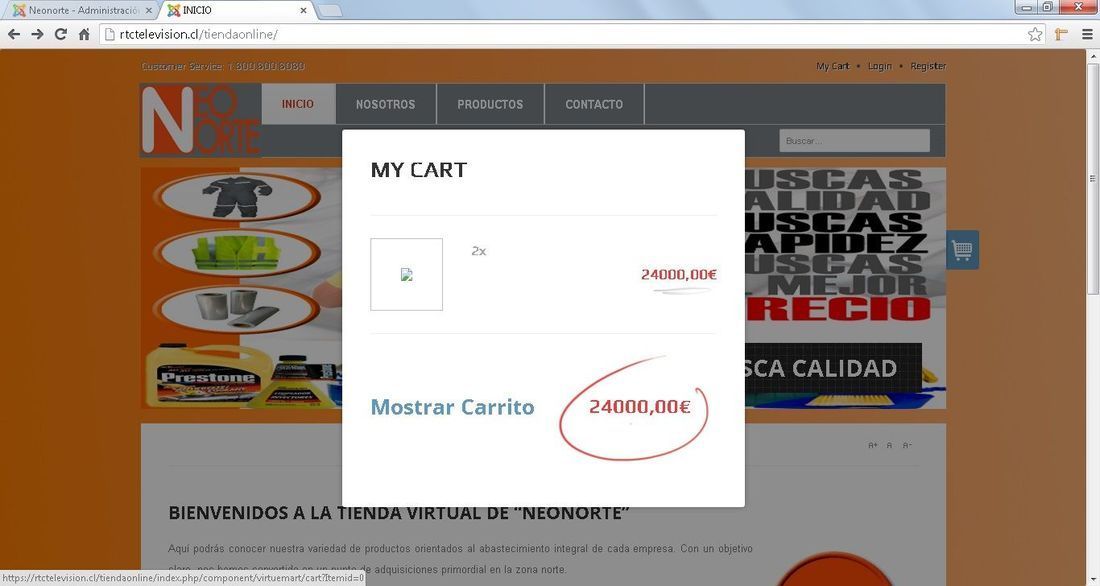Select the INICIO browser tab
This screenshot has width=1100, height=586.
point(235,11)
